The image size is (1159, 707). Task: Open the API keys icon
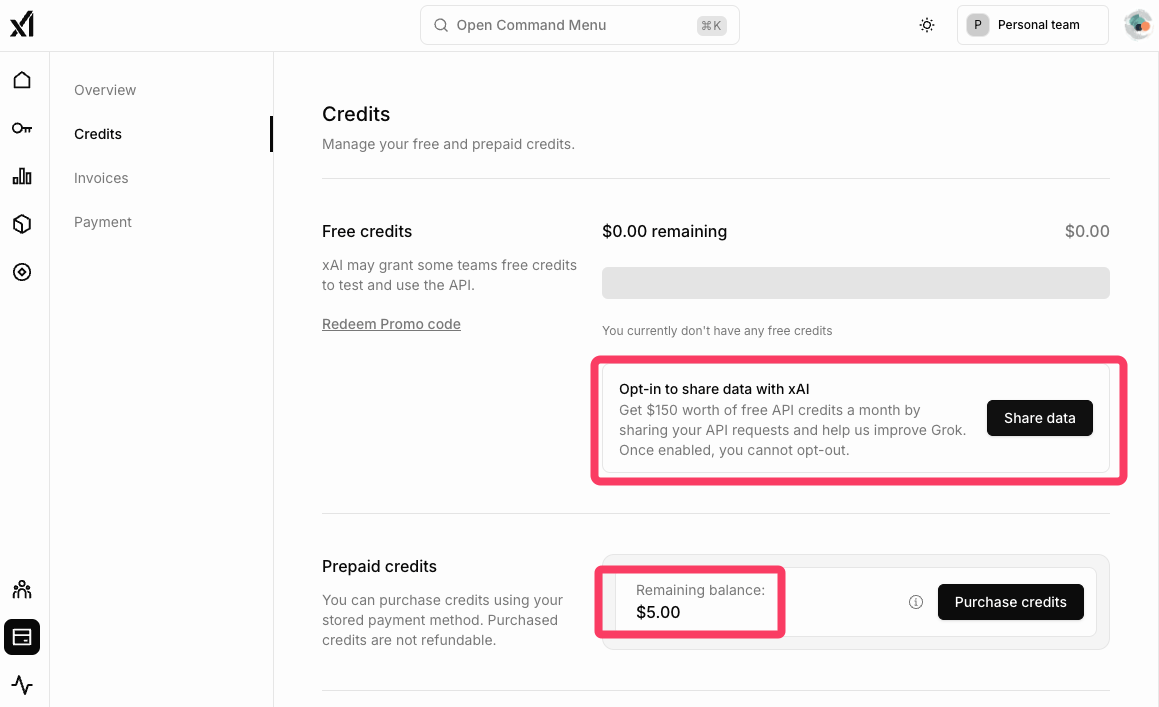click(x=22, y=128)
